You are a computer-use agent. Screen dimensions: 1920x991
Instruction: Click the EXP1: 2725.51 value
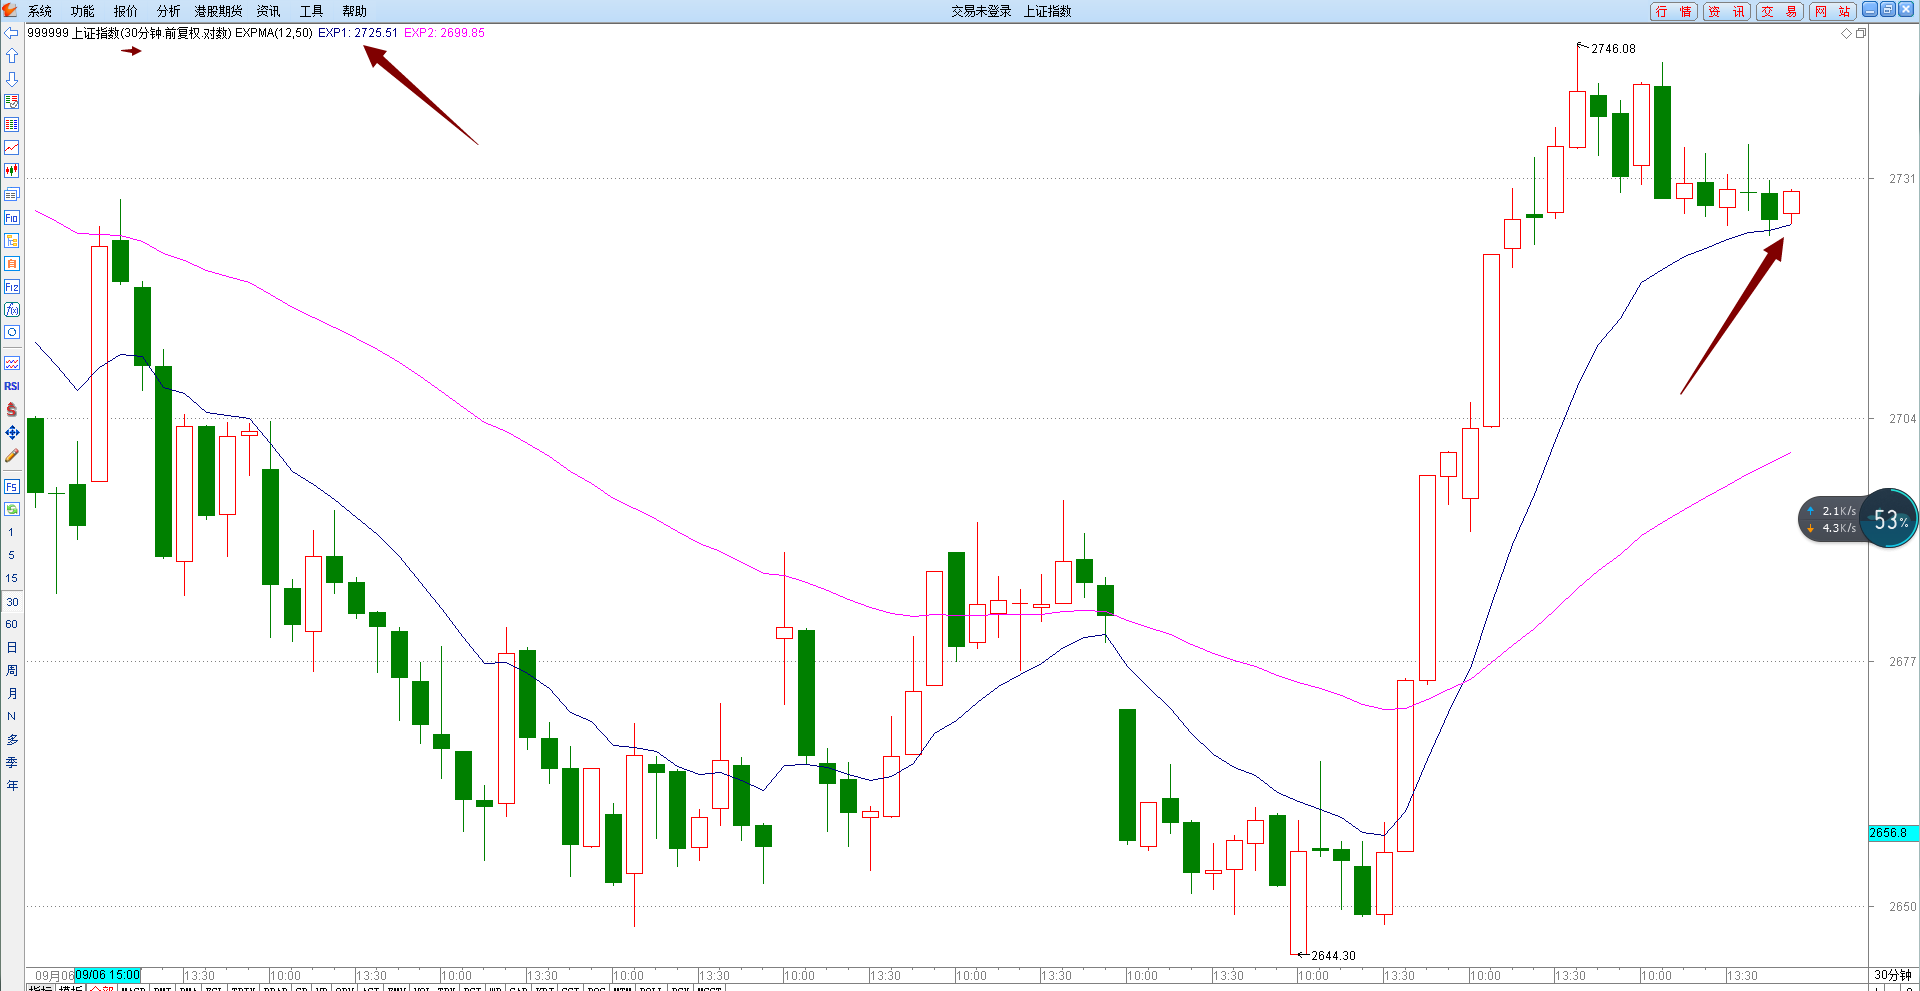point(358,33)
